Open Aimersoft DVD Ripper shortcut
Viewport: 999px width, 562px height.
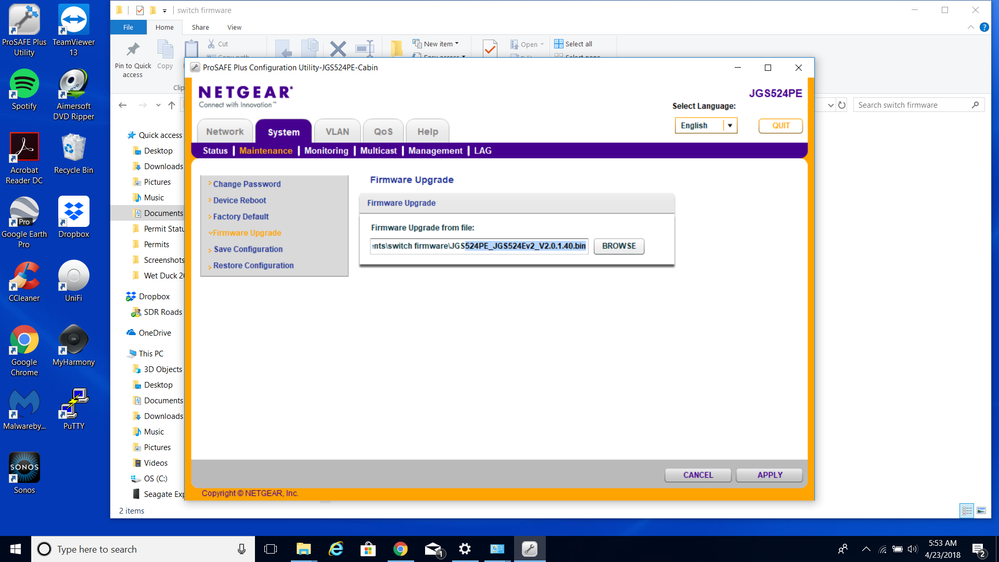73,94
